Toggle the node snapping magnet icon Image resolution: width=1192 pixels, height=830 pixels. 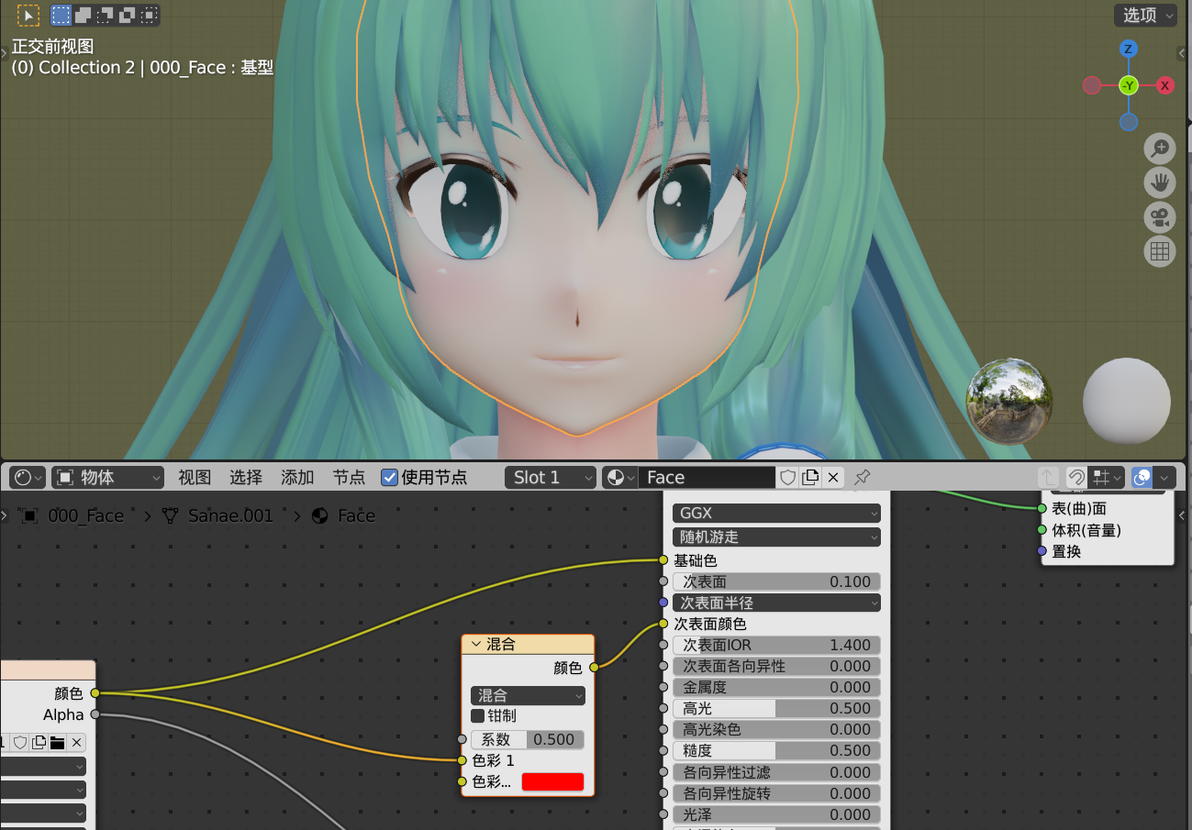tap(1076, 477)
